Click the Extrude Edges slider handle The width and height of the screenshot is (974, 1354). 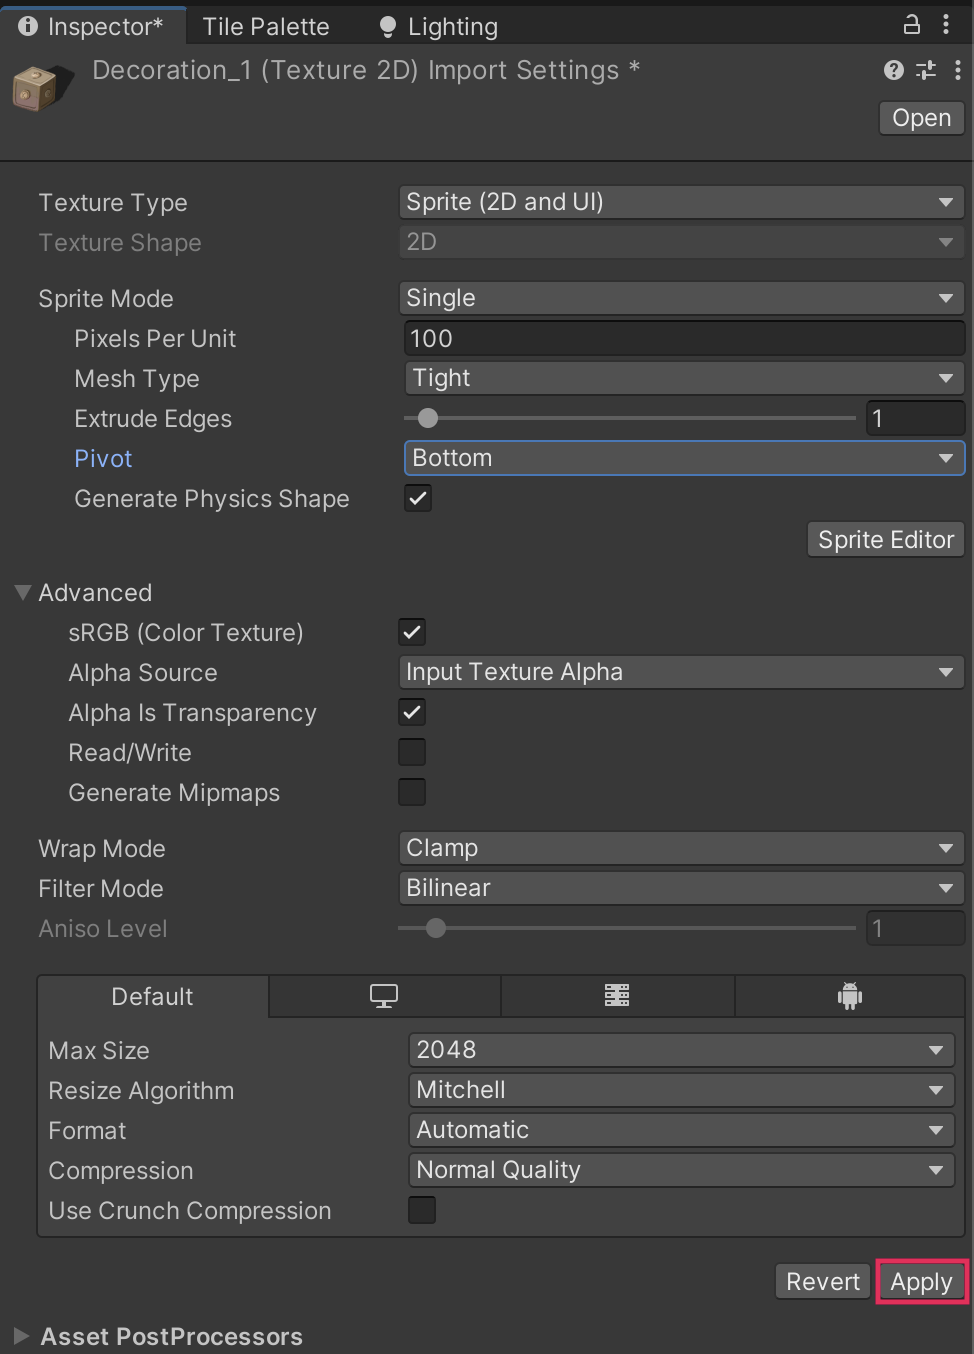pos(428,418)
